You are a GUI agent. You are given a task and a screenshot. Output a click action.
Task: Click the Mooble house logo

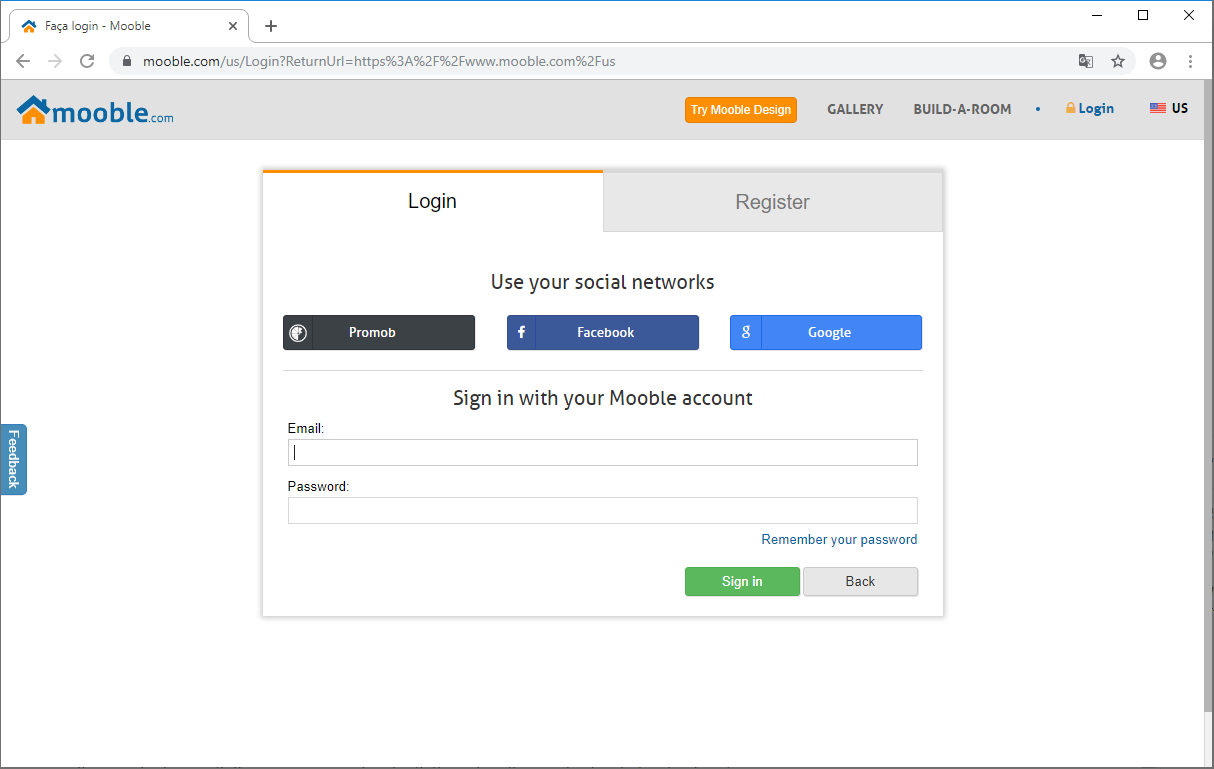(x=95, y=110)
